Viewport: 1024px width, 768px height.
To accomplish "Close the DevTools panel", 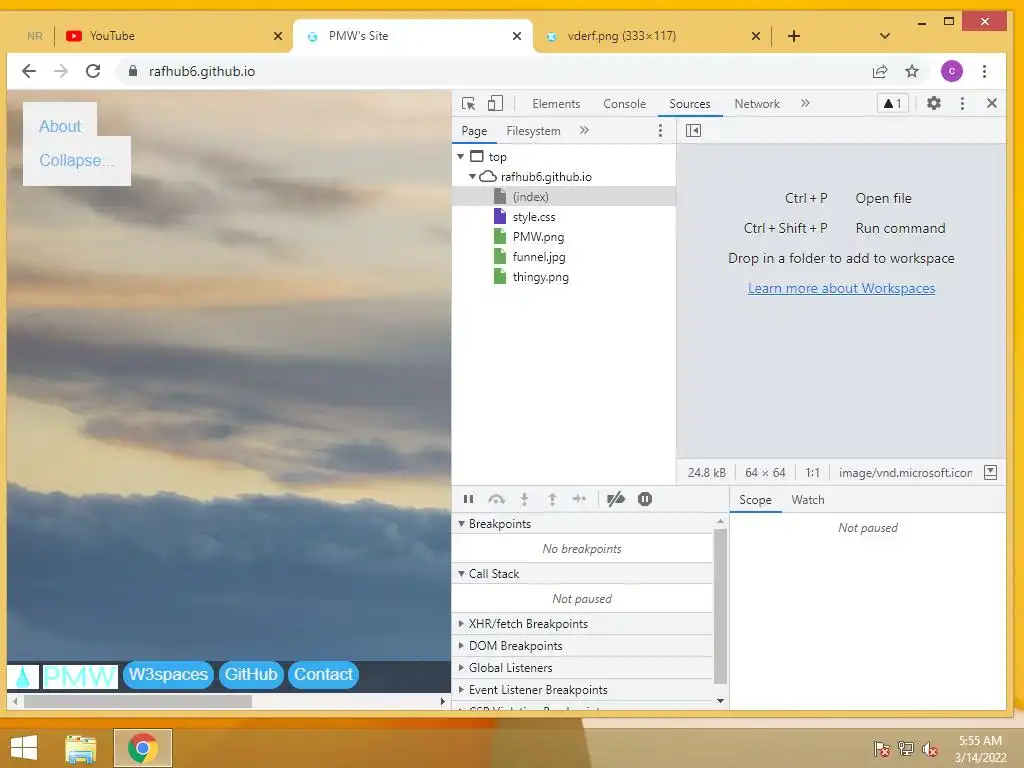I will (991, 103).
